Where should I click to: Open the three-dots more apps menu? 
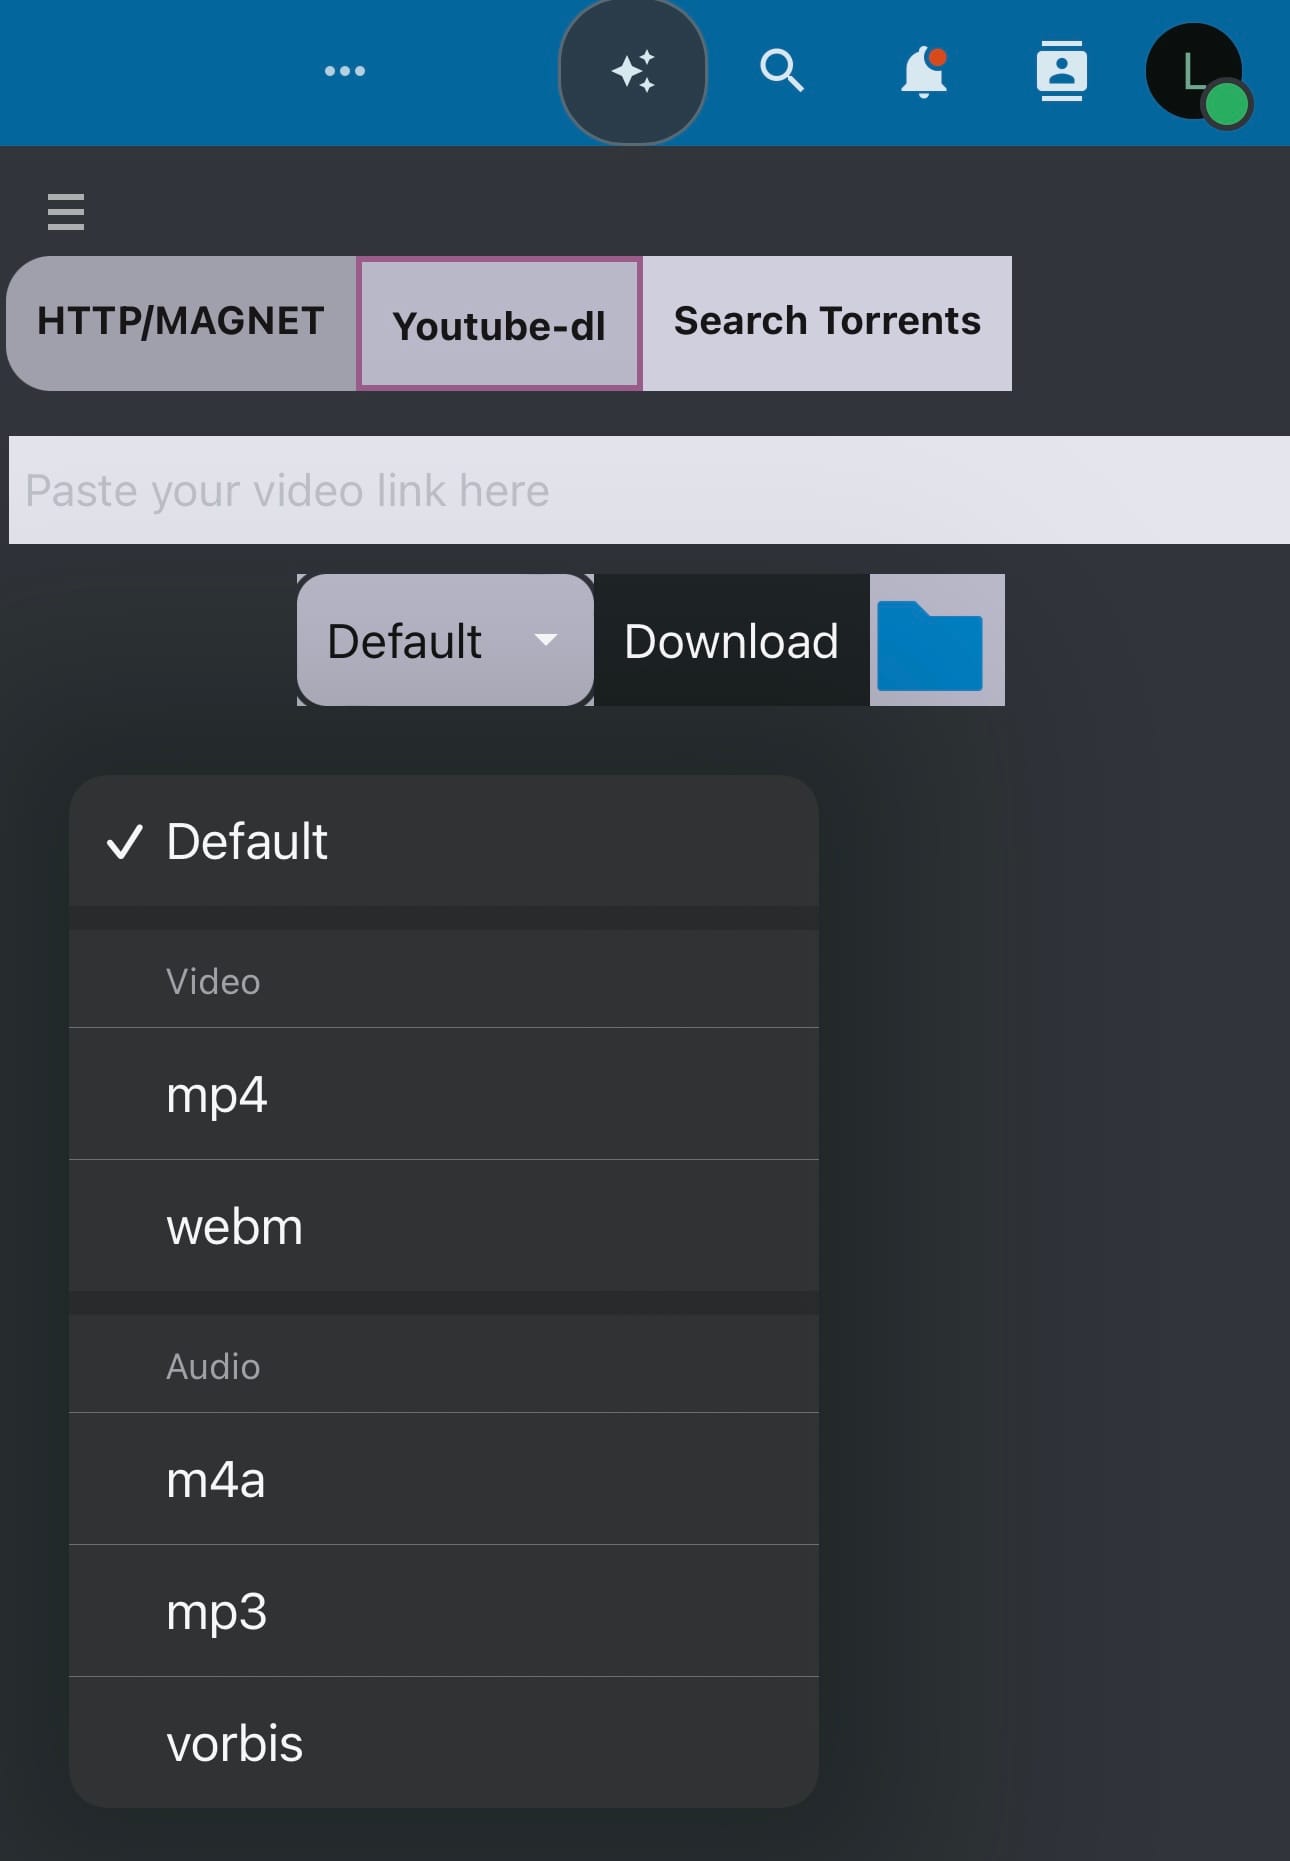tap(345, 71)
